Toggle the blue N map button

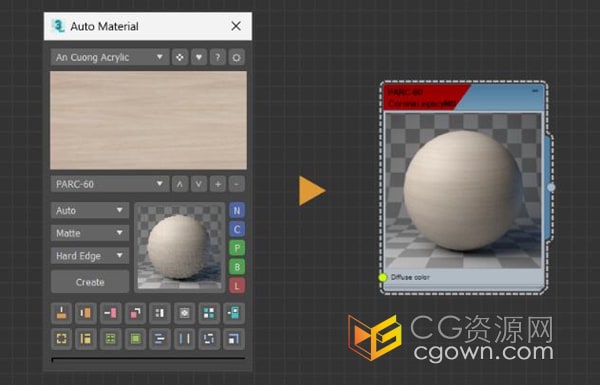tap(237, 210)
